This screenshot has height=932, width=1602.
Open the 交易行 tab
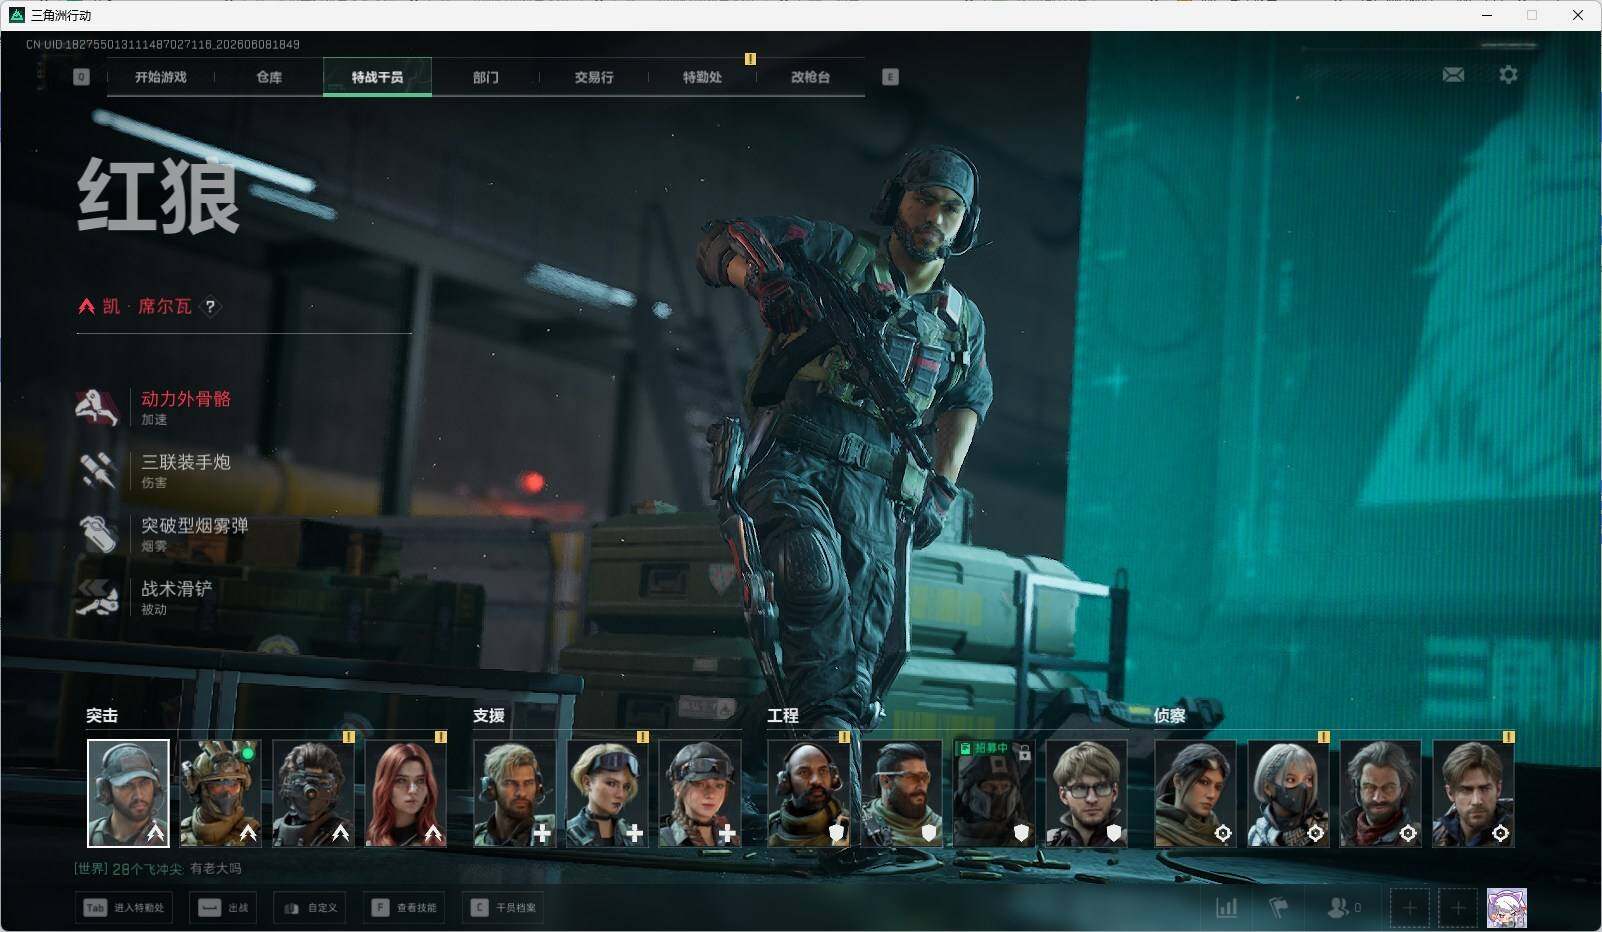594,77
